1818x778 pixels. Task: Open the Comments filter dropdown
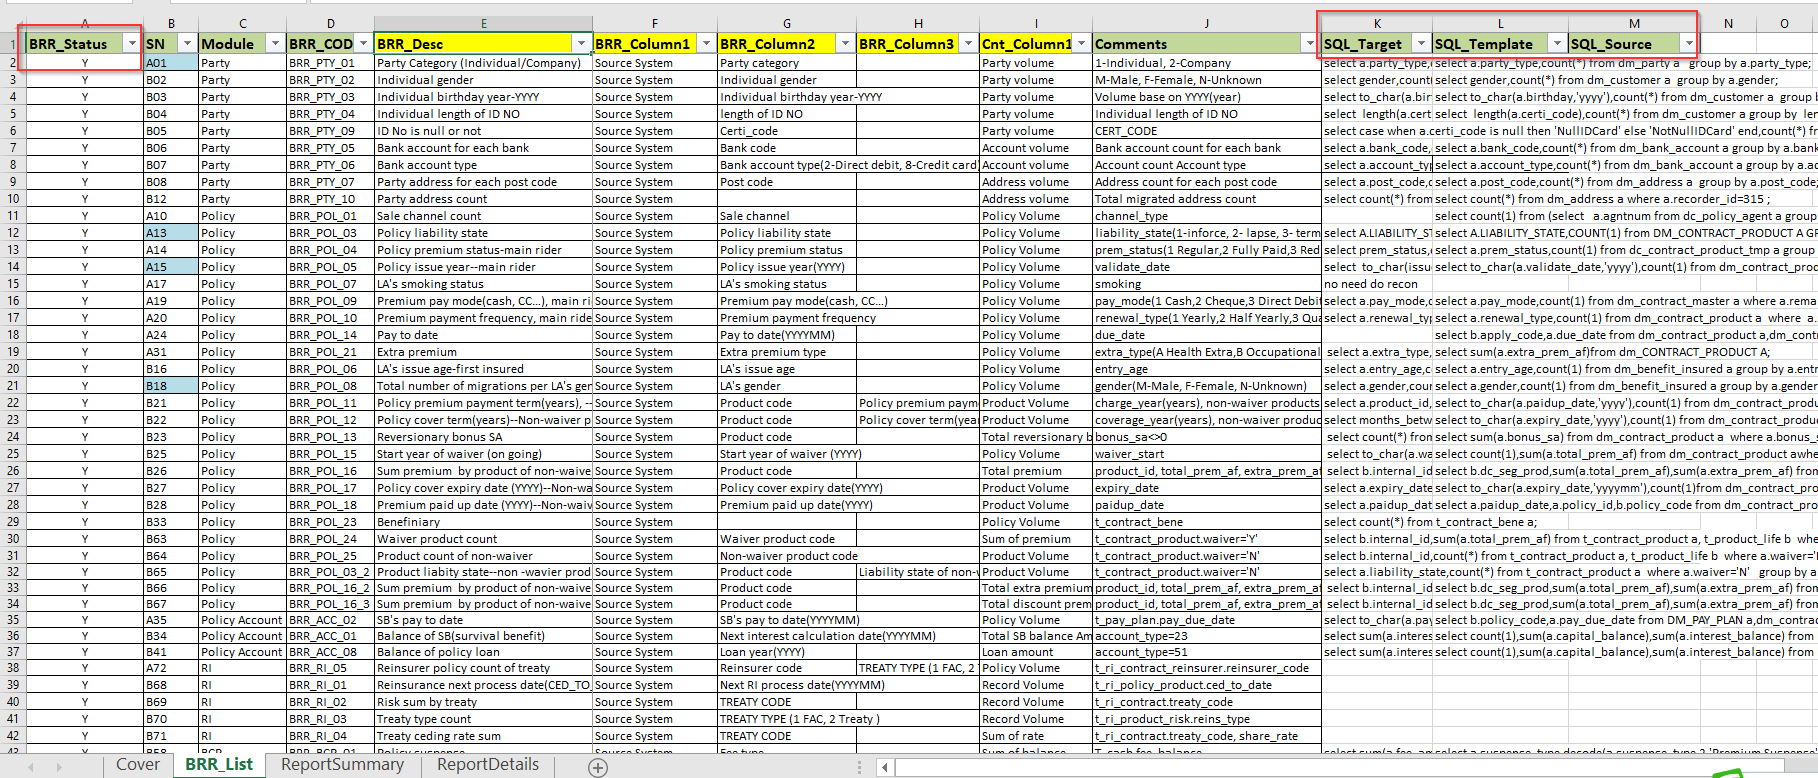coord(1309,44)
